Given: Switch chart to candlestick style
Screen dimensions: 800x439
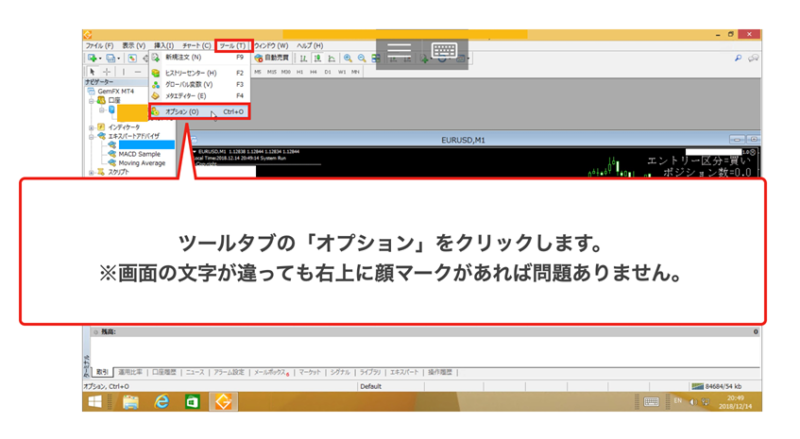Looking at the screenshot, I should pyautogui.click(x=317, y=58).
